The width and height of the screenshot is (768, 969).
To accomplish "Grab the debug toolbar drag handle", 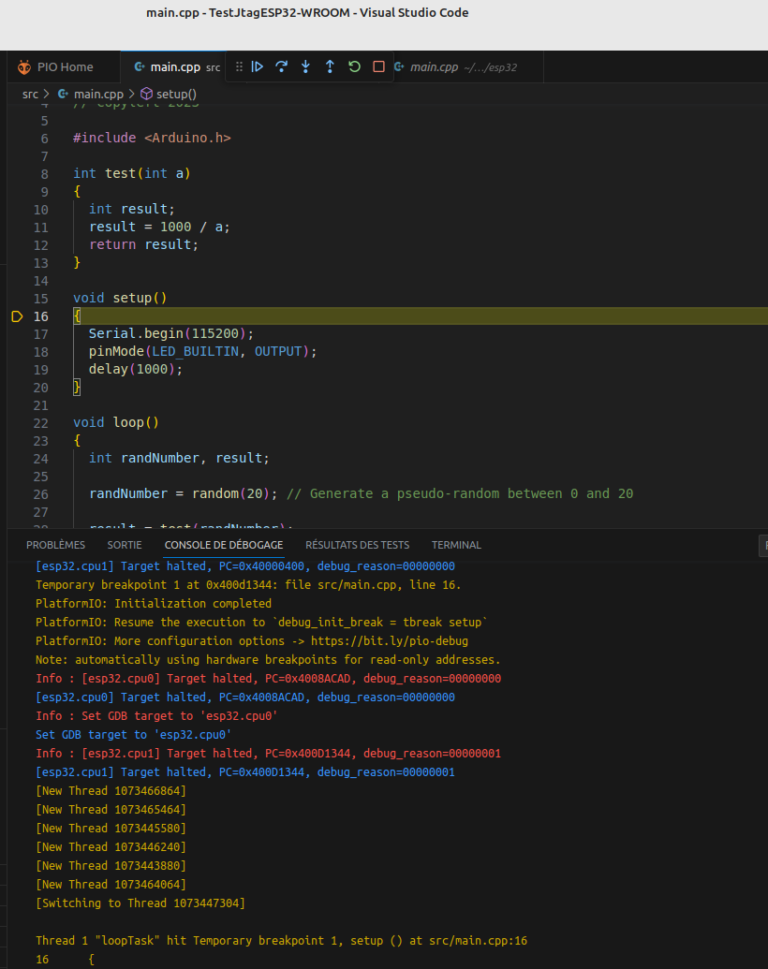I will click(x=238, y=67).
